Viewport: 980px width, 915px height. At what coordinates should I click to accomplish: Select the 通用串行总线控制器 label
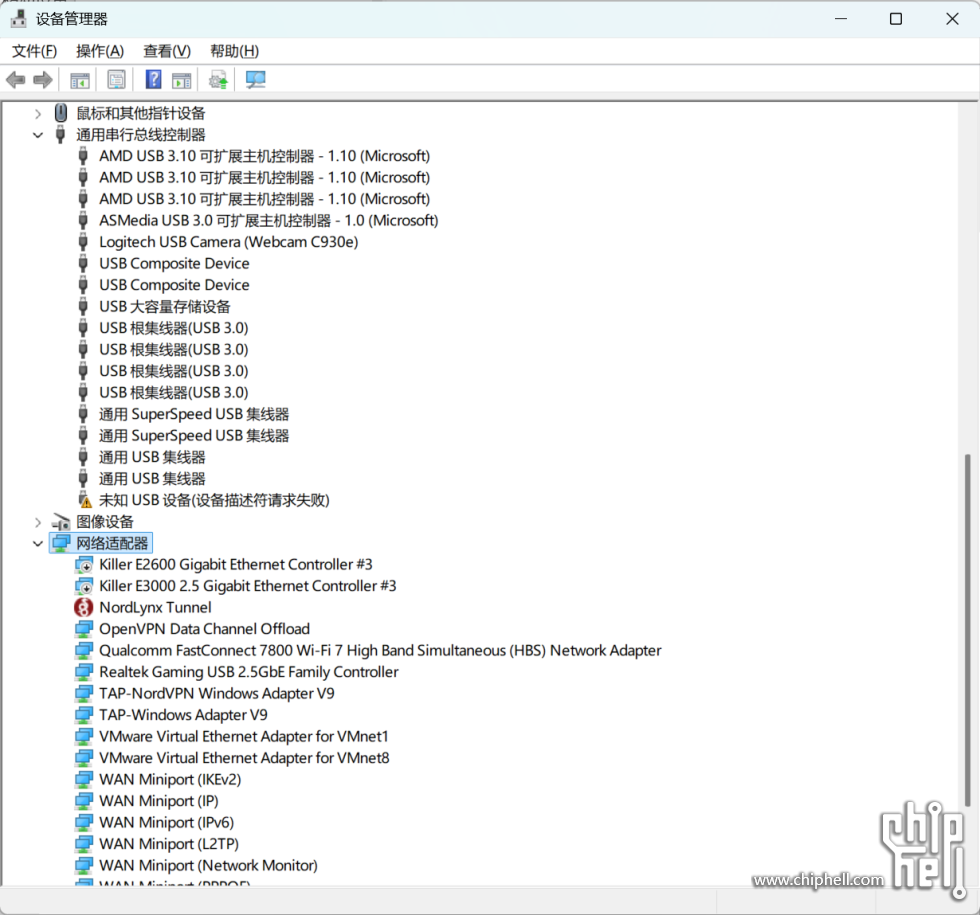[141, 135]
